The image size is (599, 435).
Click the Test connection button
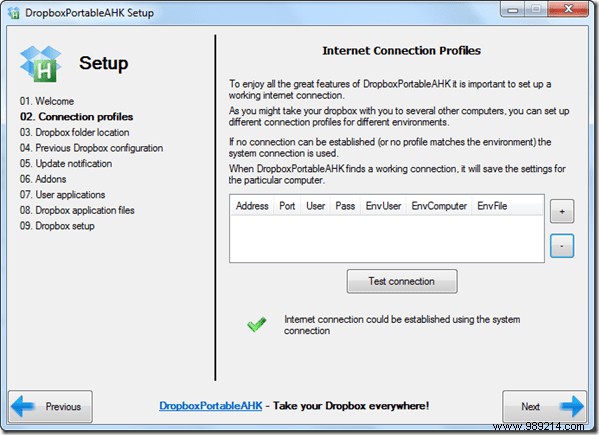(402, 281)
